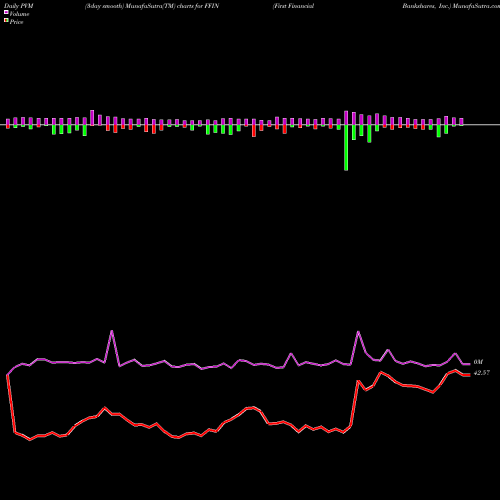
Task: Click the 'charts for FFIN' heading text
Action: pos(198,6)
